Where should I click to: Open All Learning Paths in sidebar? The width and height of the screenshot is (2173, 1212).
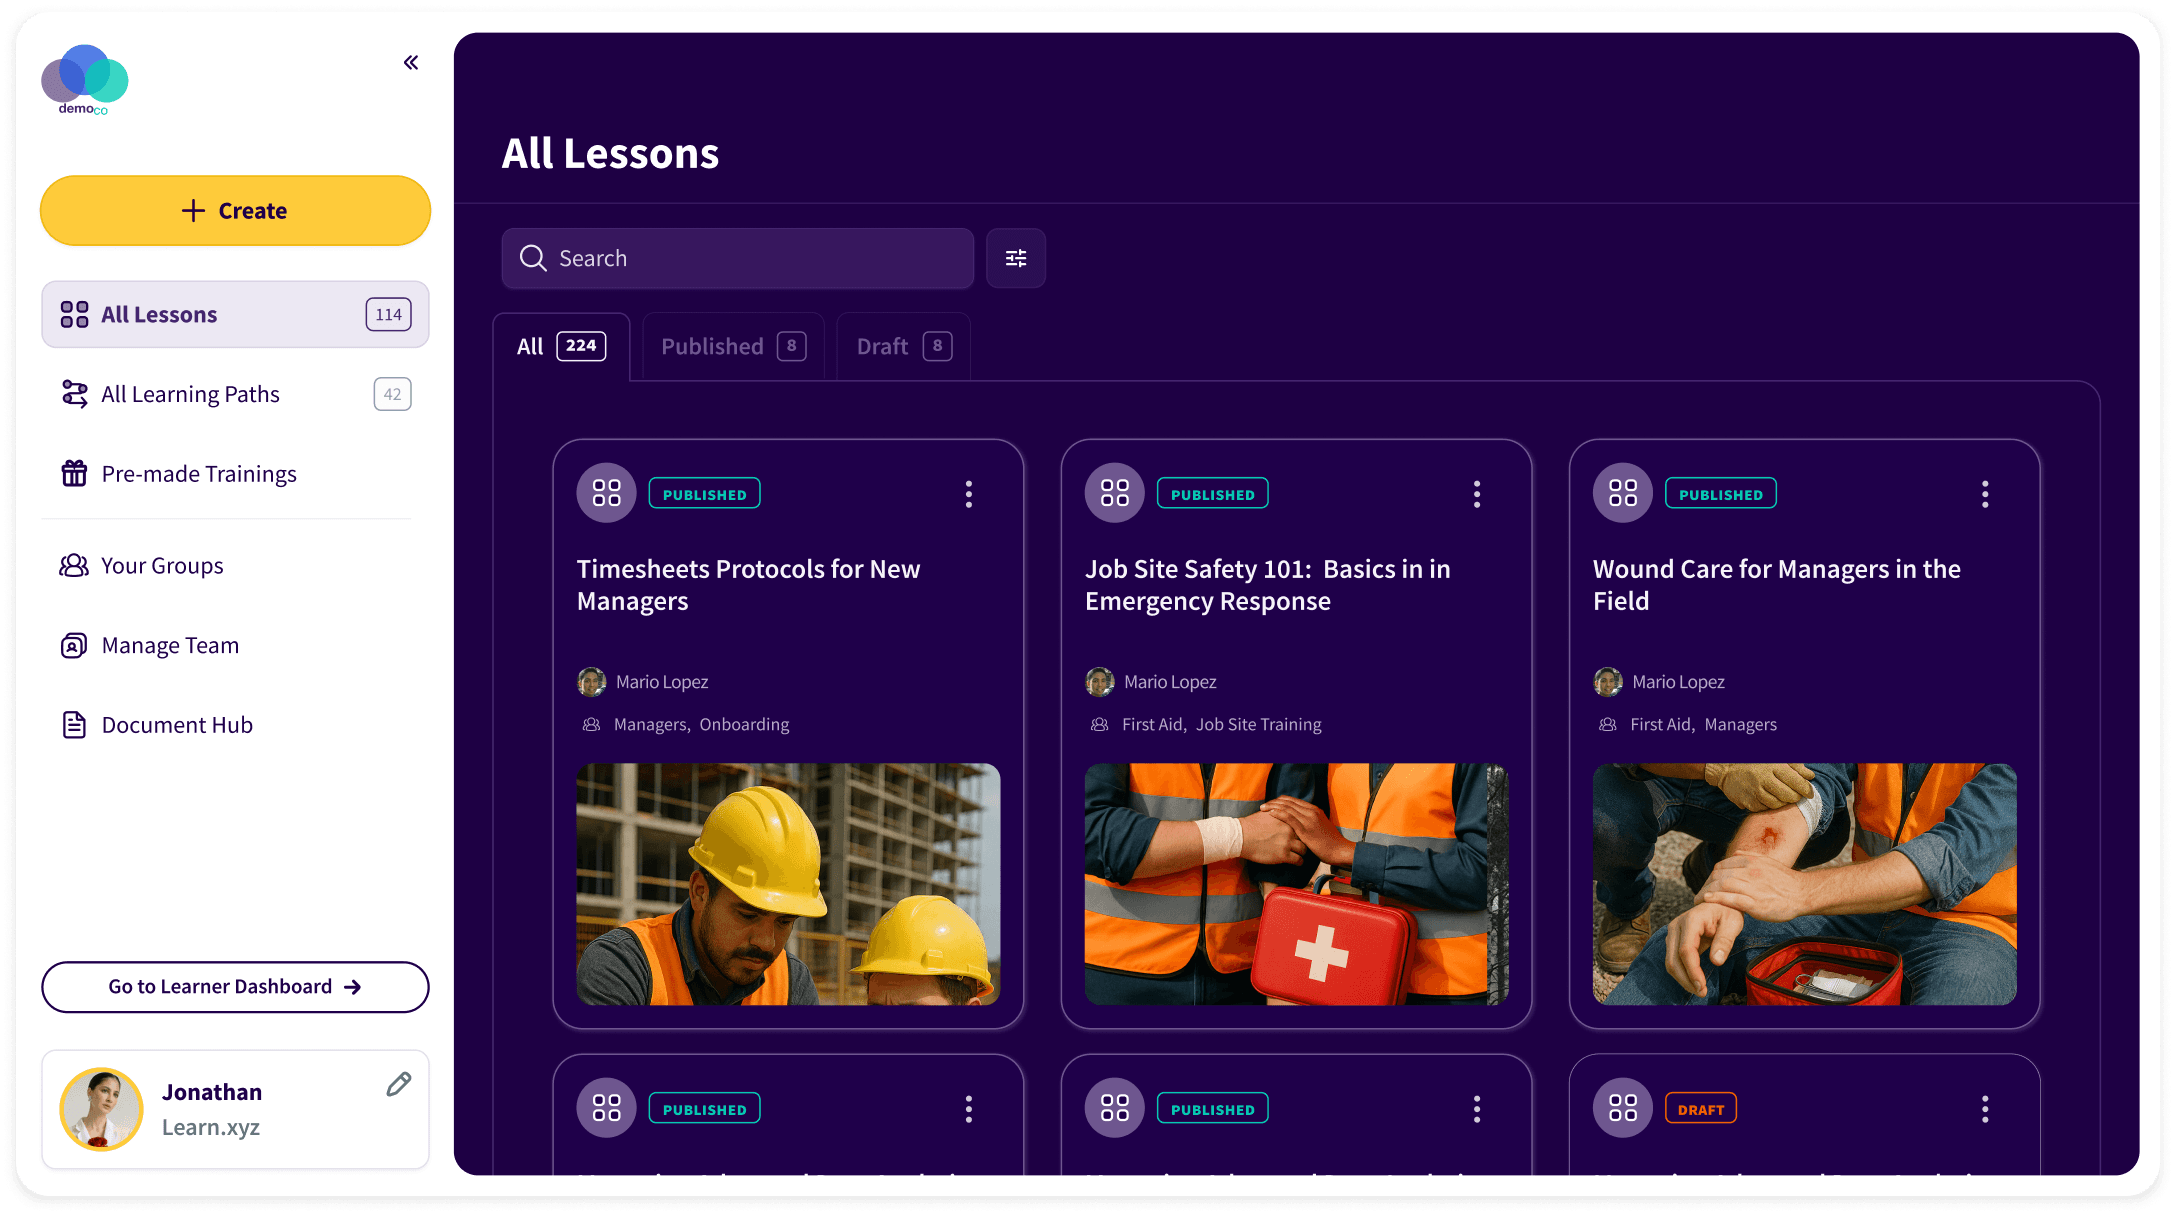[190, 394]
